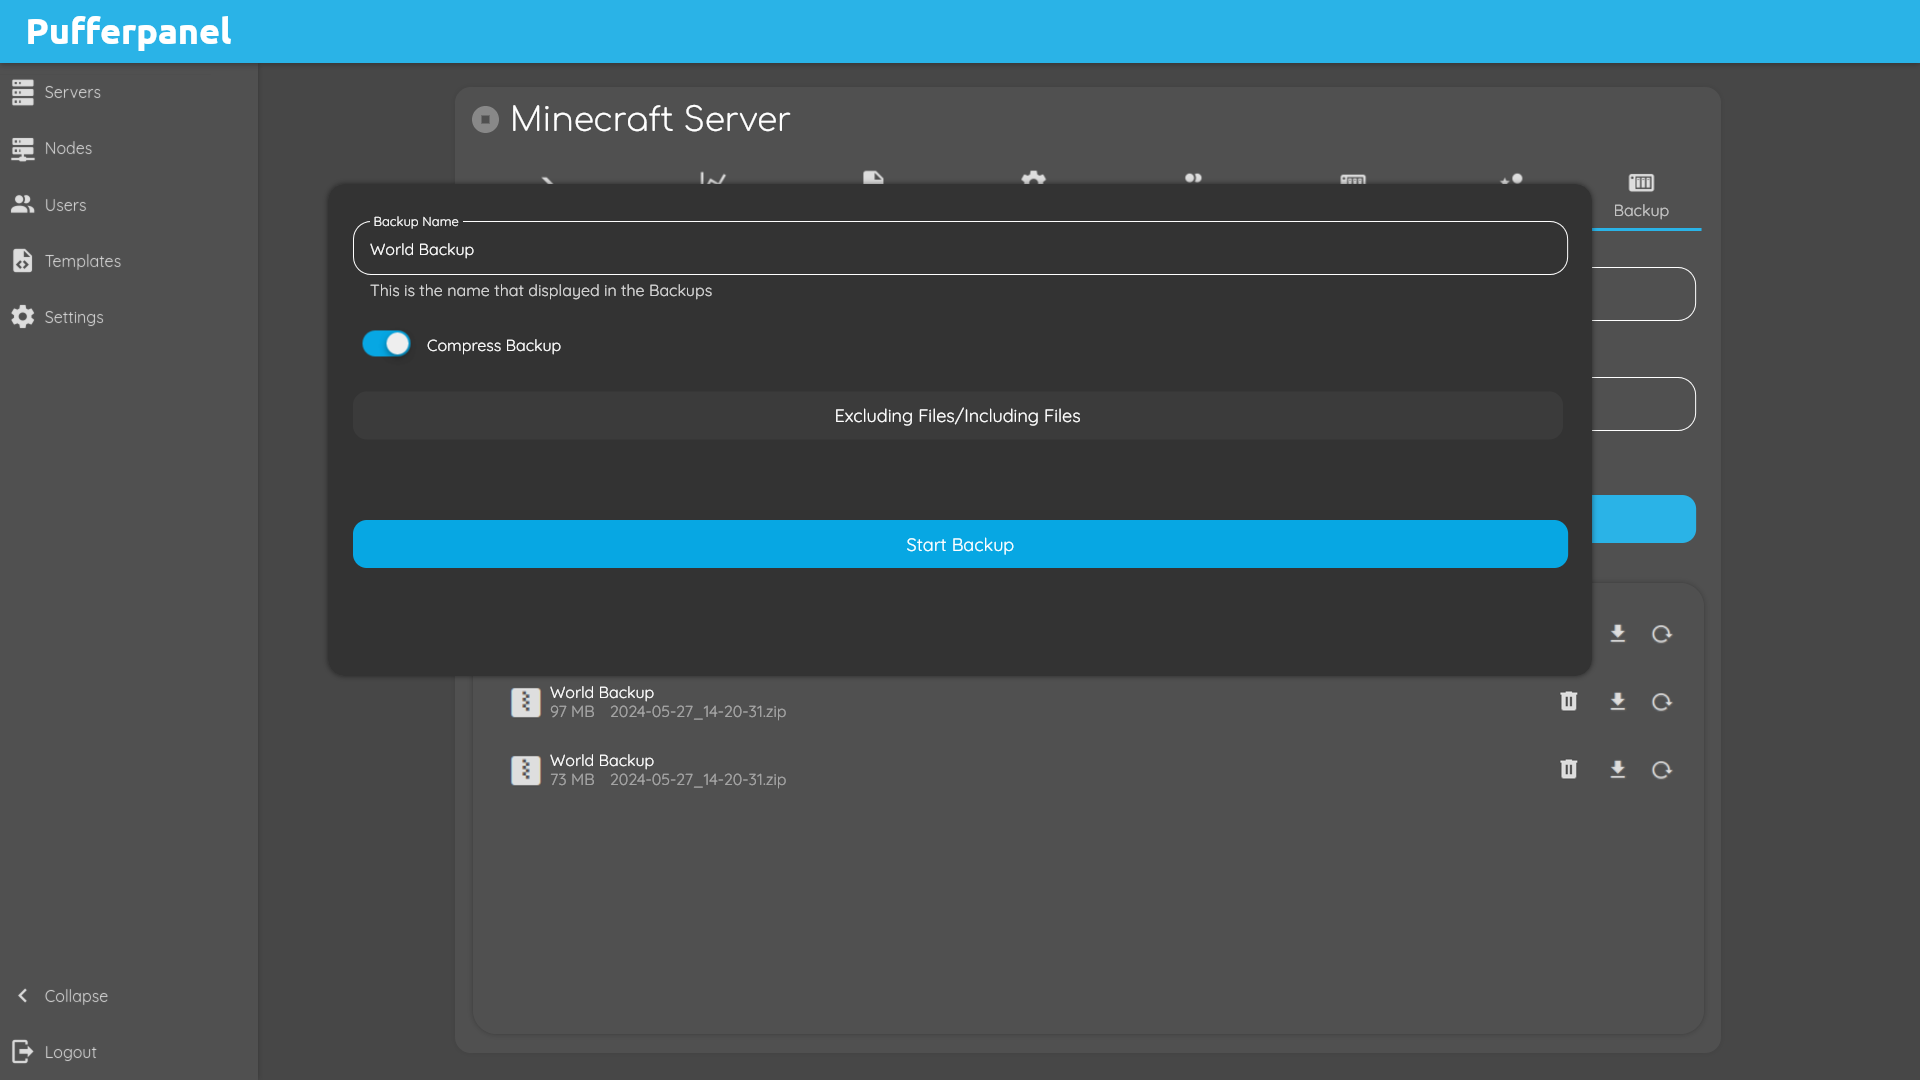Open Settings gear in sidebar
This screenshot has height=1080, width=1920.
pyautogui.click(x=23, y=317)
